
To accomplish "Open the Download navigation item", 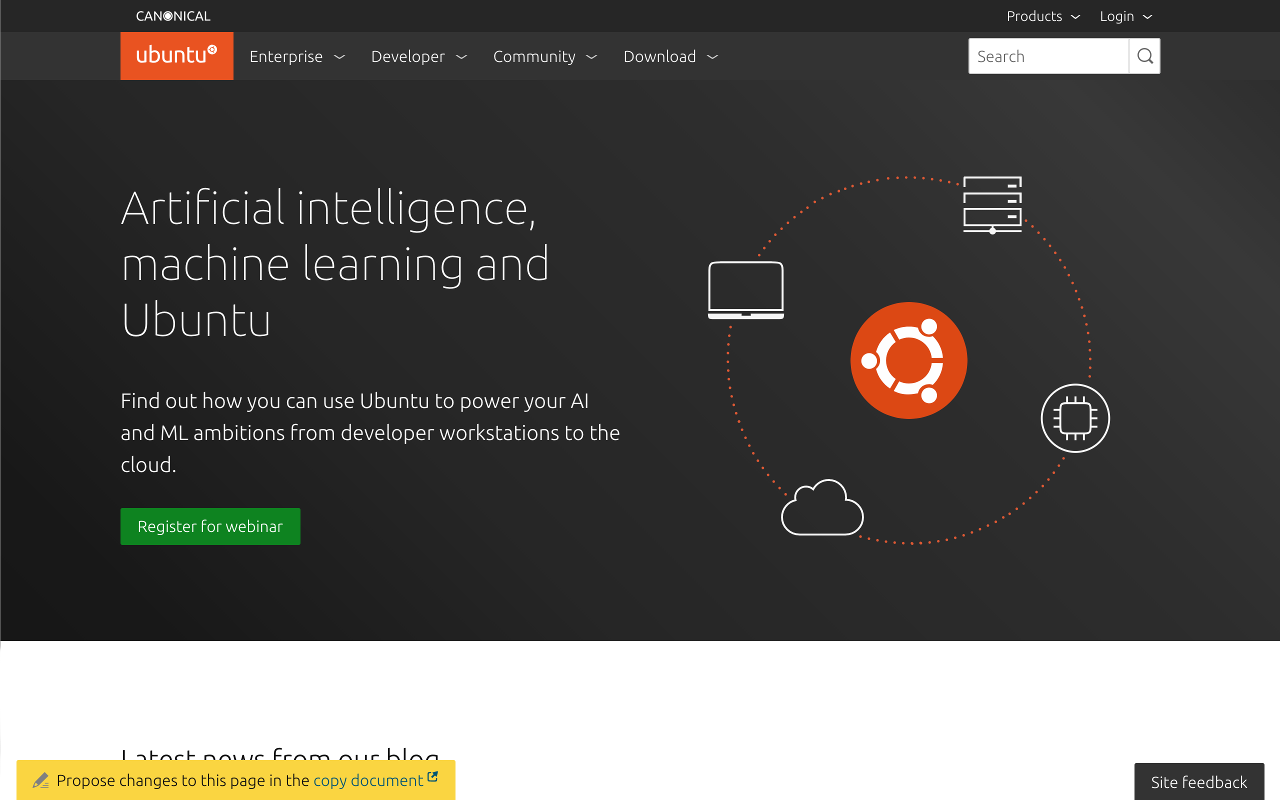I will (671, 56).
